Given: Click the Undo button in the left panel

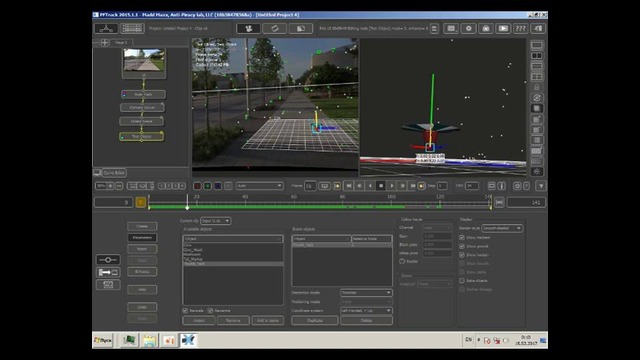Looking at the screenshot, I should point(142,307).
